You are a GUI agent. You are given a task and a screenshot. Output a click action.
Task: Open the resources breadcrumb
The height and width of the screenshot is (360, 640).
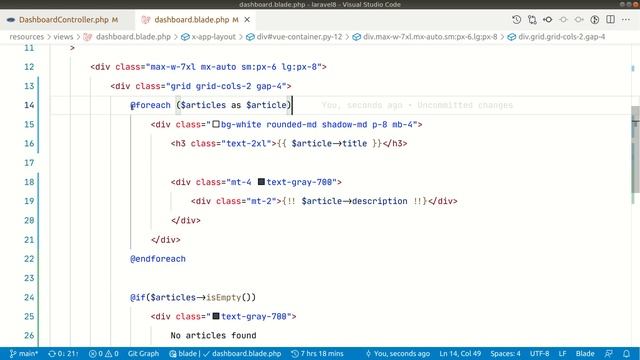[27, 37]
